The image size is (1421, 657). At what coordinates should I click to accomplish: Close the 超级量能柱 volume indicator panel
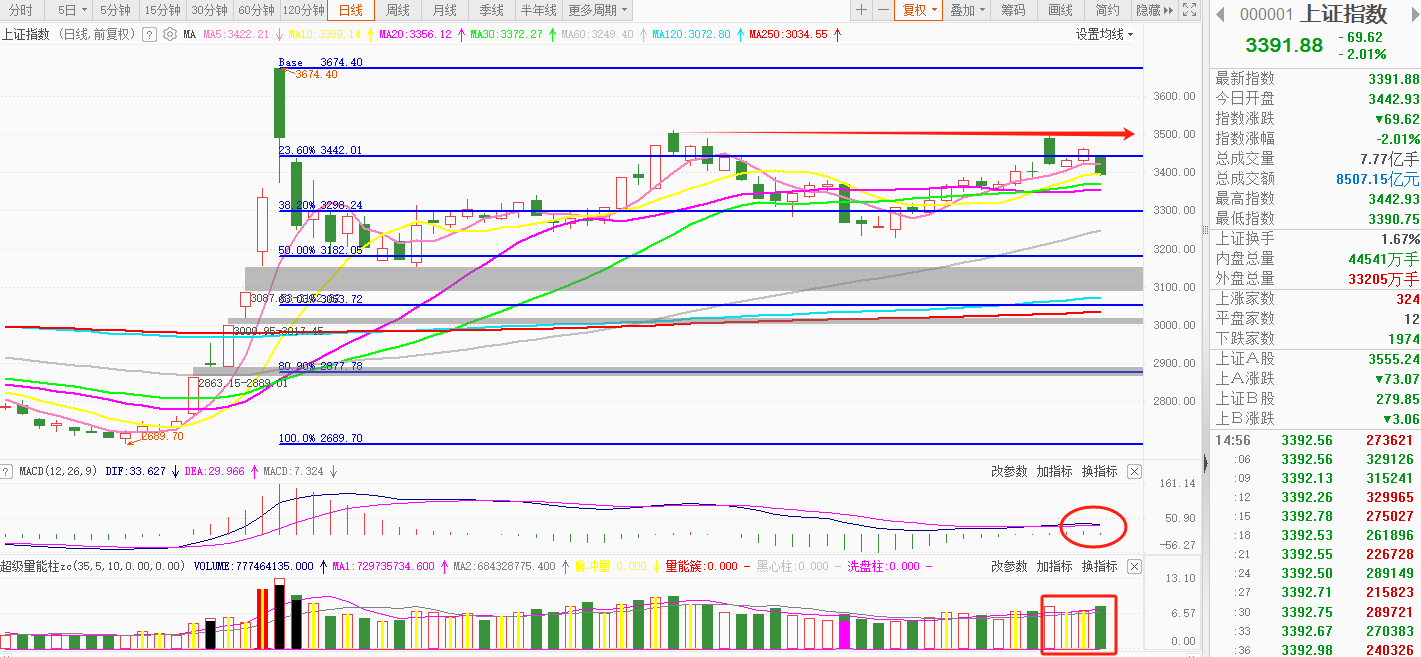[1134, 566]
